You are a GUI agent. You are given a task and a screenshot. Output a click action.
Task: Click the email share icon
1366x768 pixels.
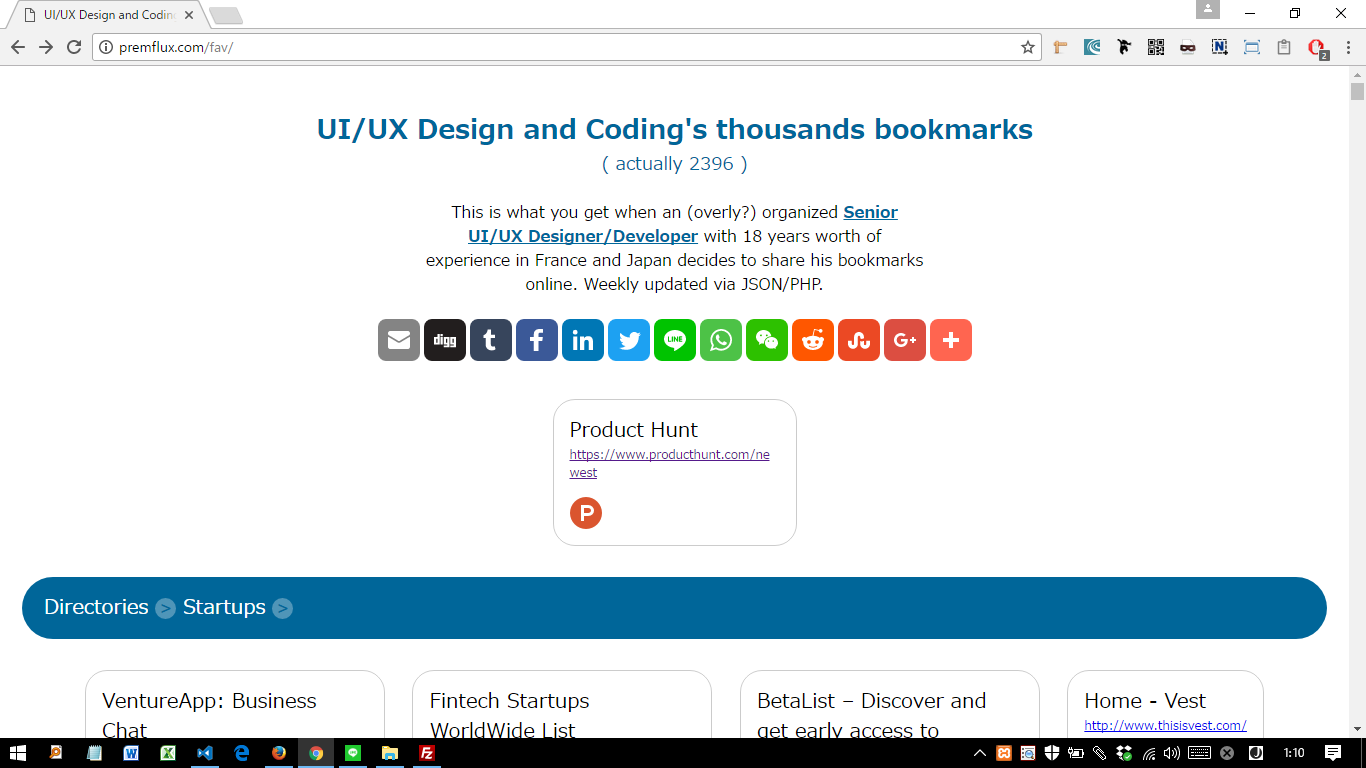399,340
